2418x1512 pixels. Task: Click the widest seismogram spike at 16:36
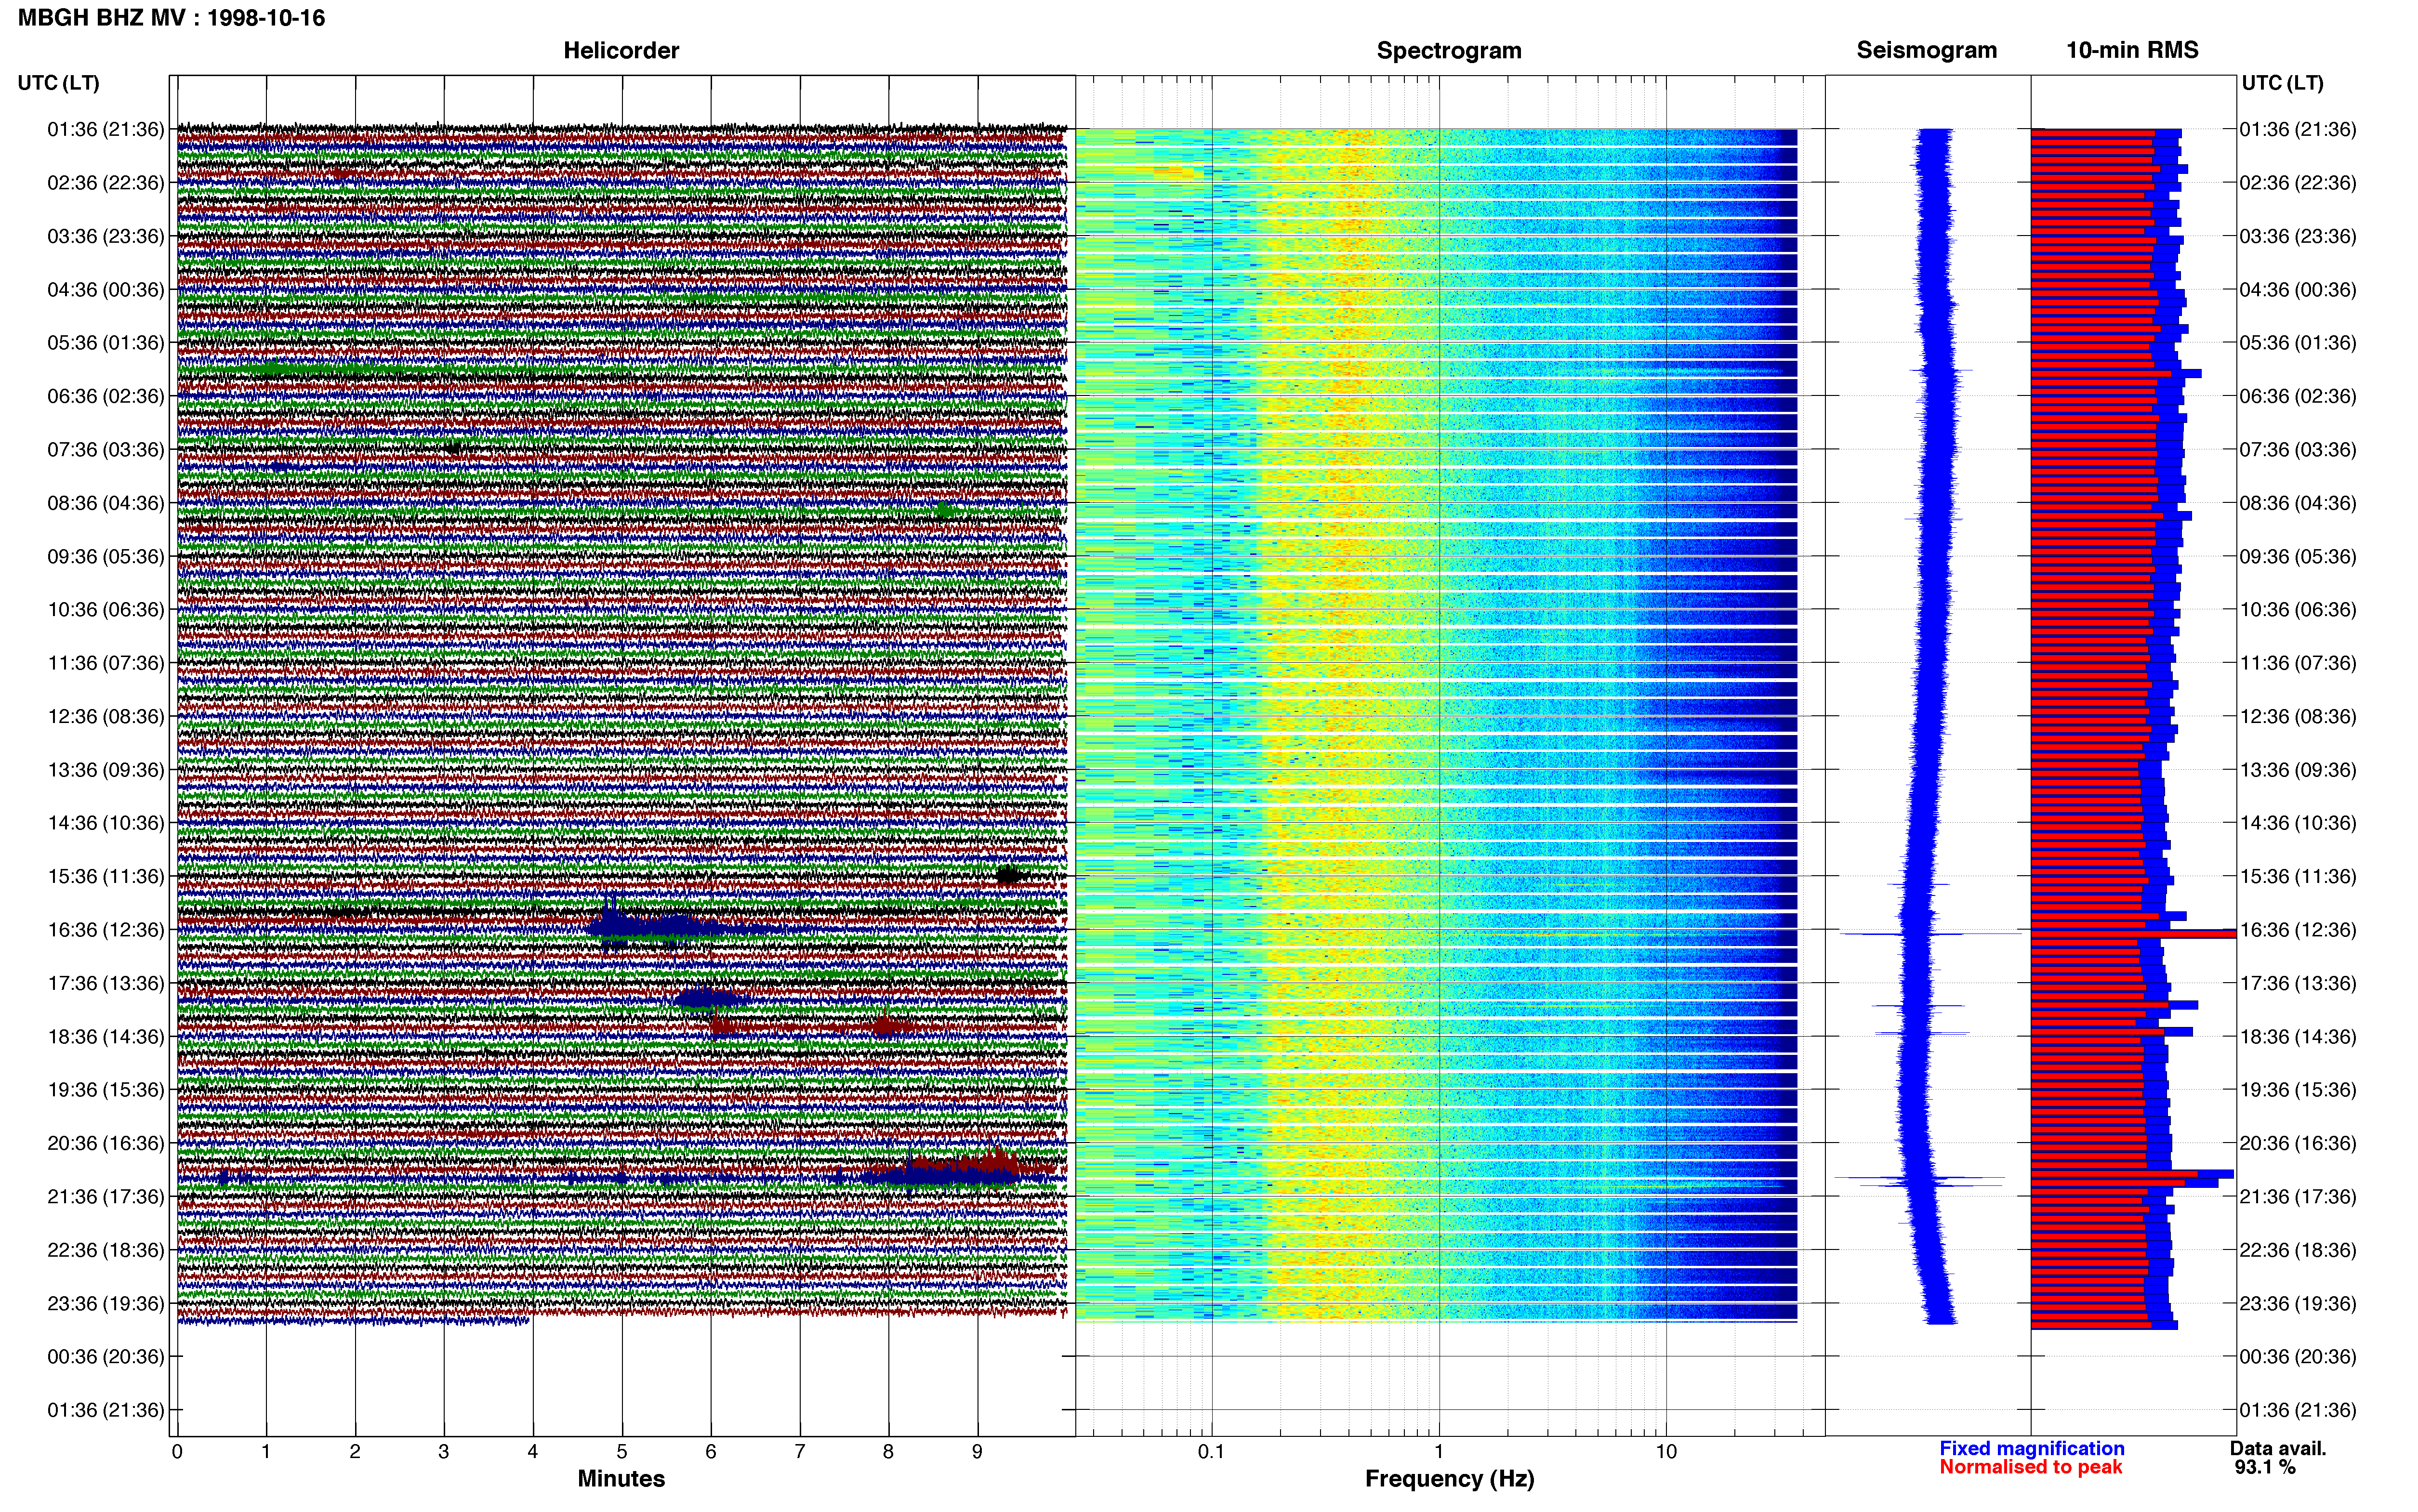[1930, 934]
